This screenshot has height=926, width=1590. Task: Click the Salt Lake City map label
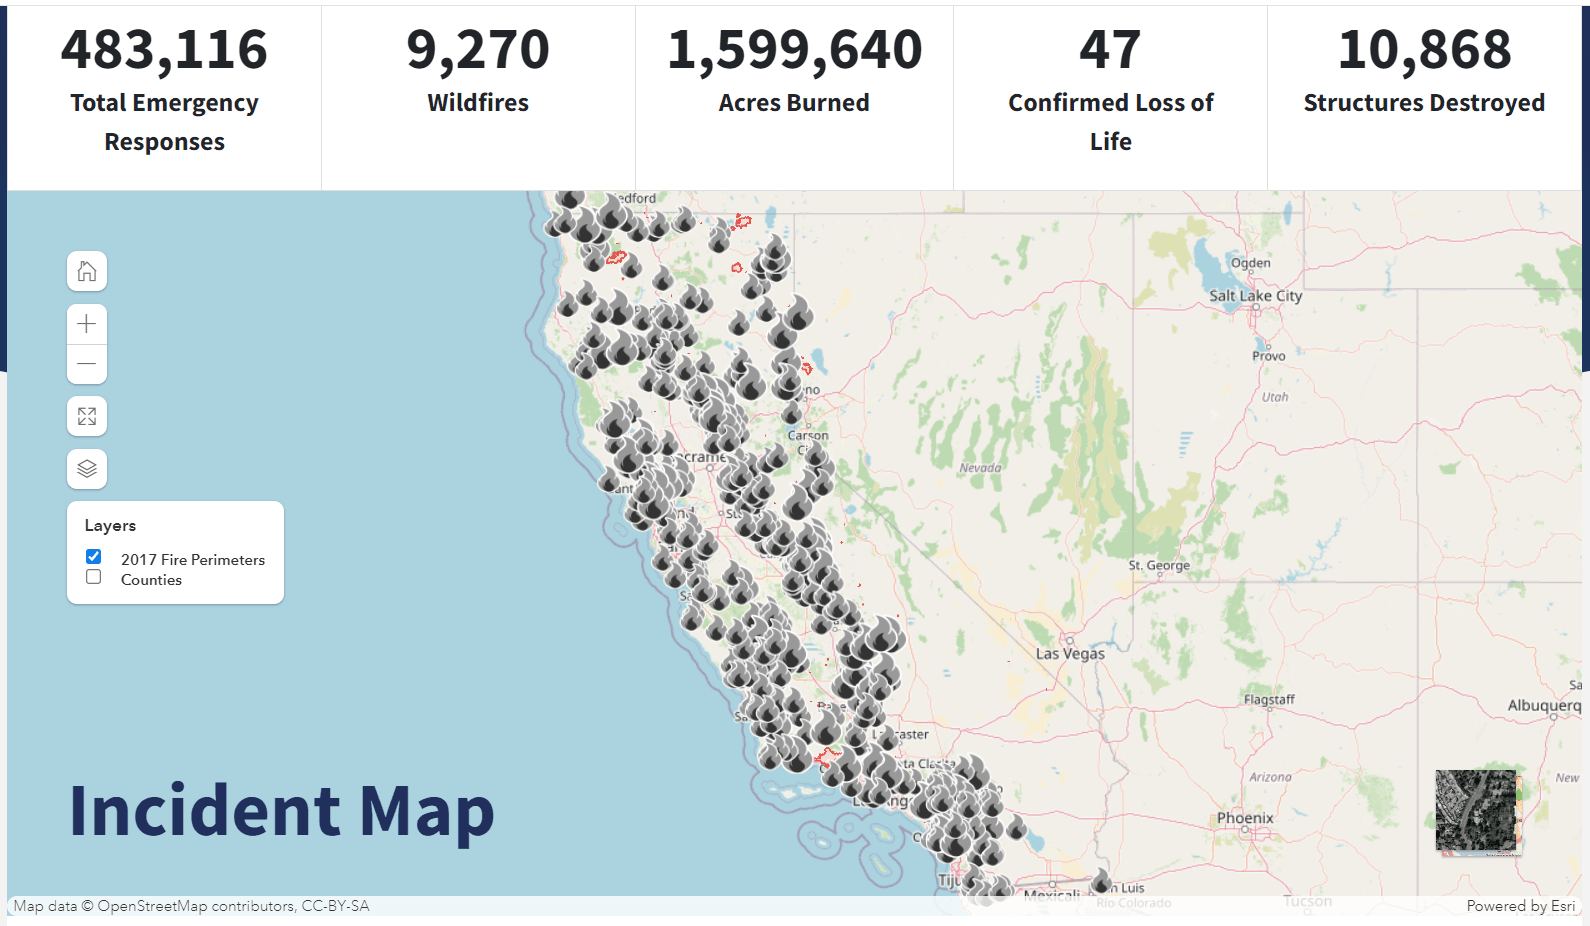1255,296
